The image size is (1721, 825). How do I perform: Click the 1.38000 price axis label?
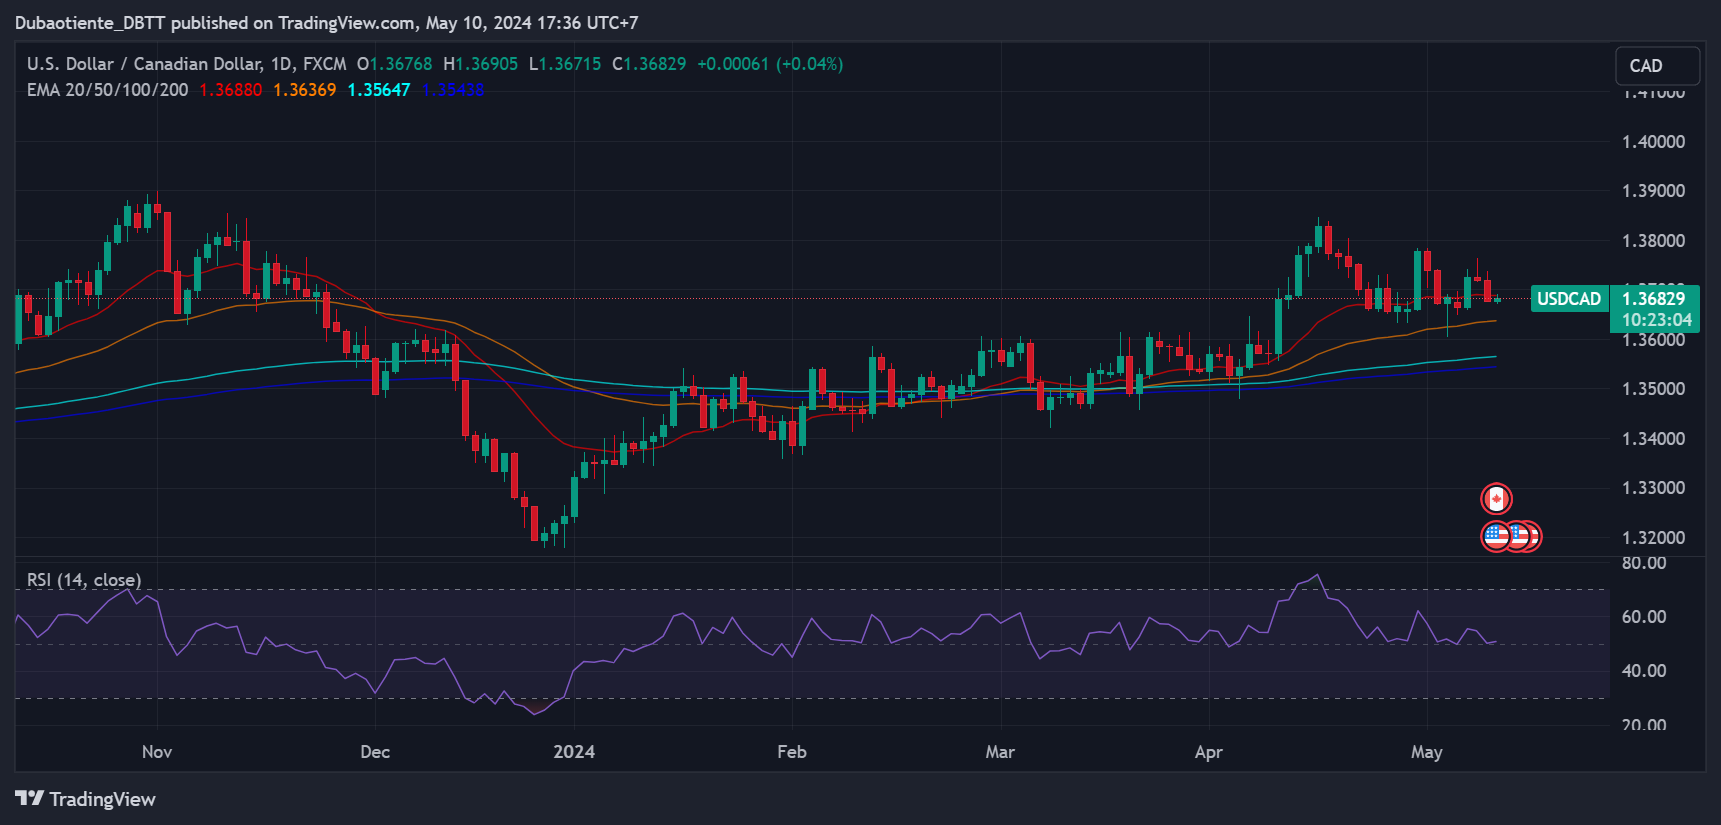point(1653,241)
